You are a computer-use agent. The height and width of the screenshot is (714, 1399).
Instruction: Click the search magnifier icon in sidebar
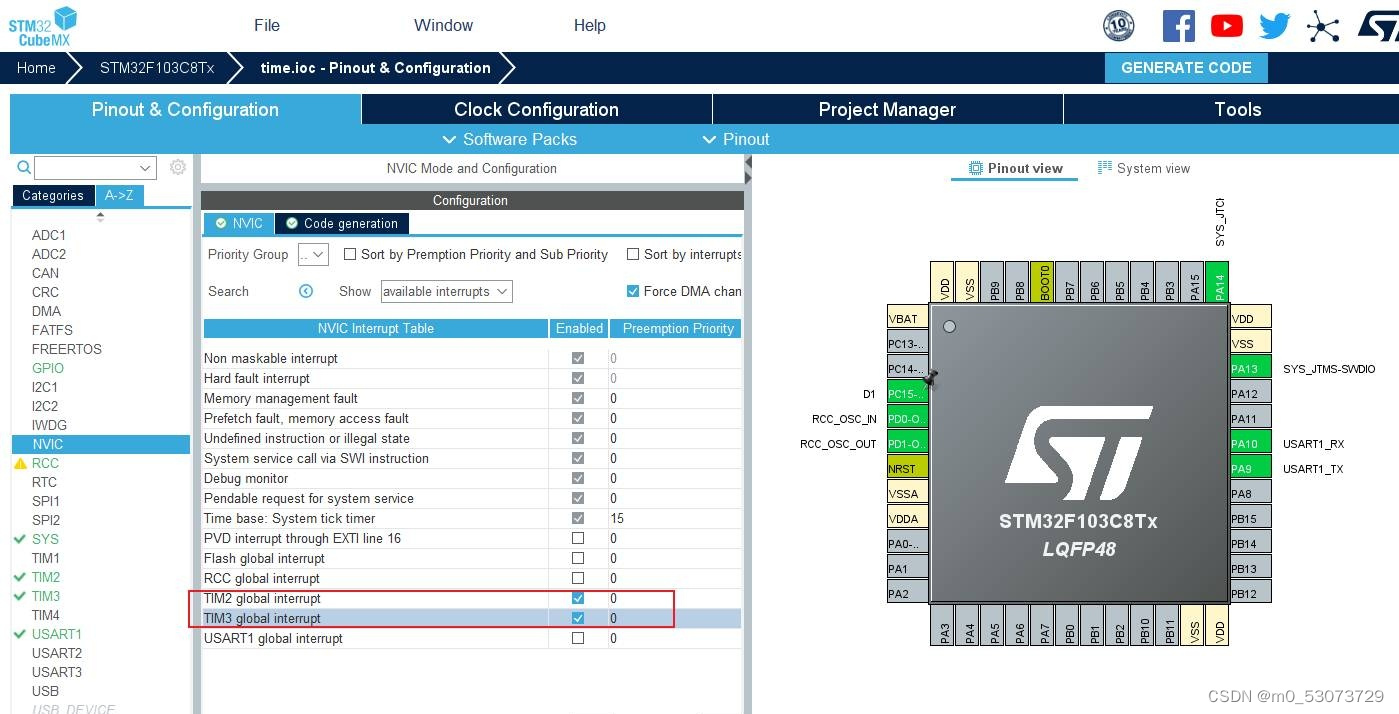(x=24, y=168)
